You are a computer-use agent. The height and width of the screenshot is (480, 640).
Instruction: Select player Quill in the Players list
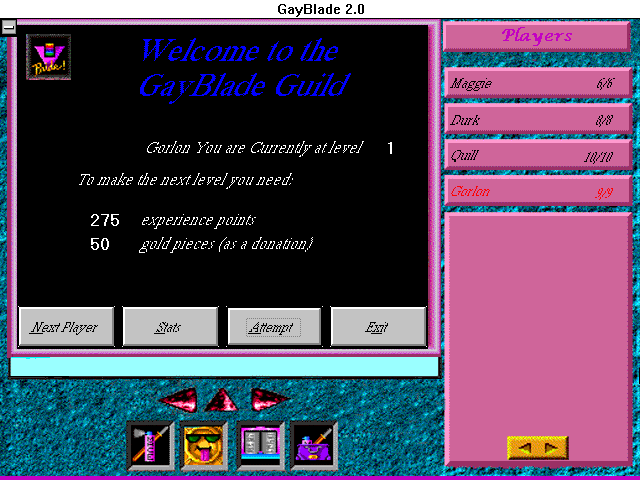click(537, 155)
